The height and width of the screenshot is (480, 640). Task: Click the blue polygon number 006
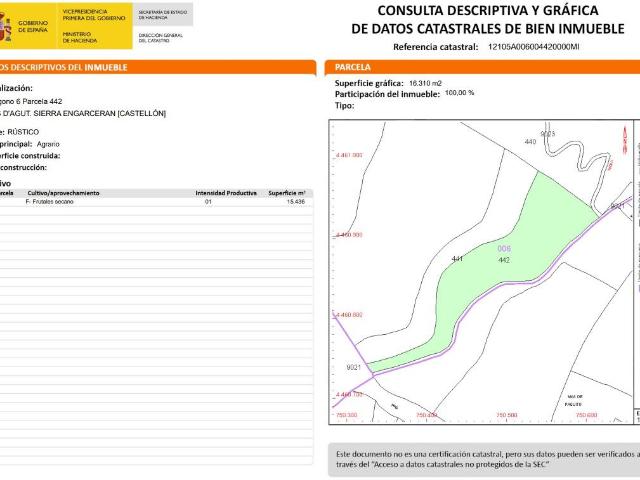(504, 249)
